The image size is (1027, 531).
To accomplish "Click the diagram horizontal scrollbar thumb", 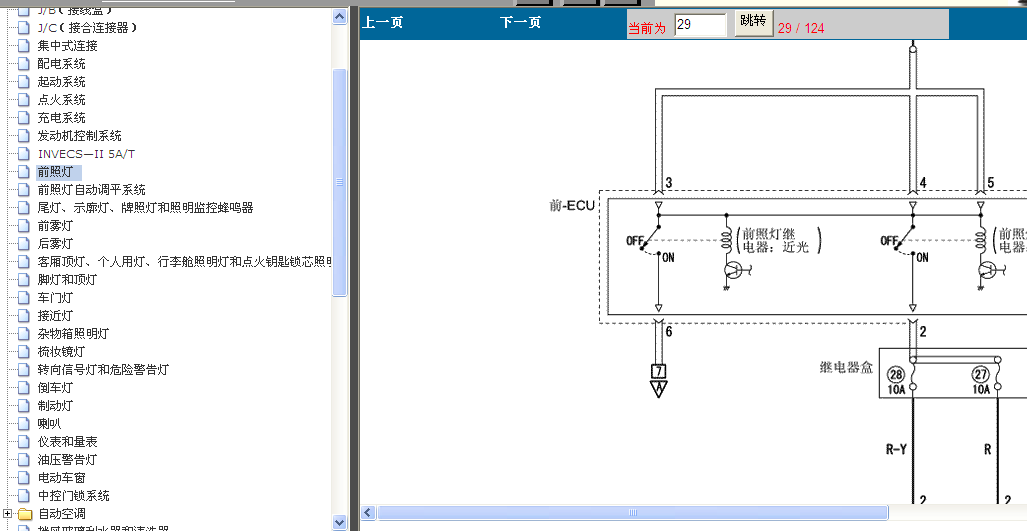I will pyautogui.click(x=633, y=513).
